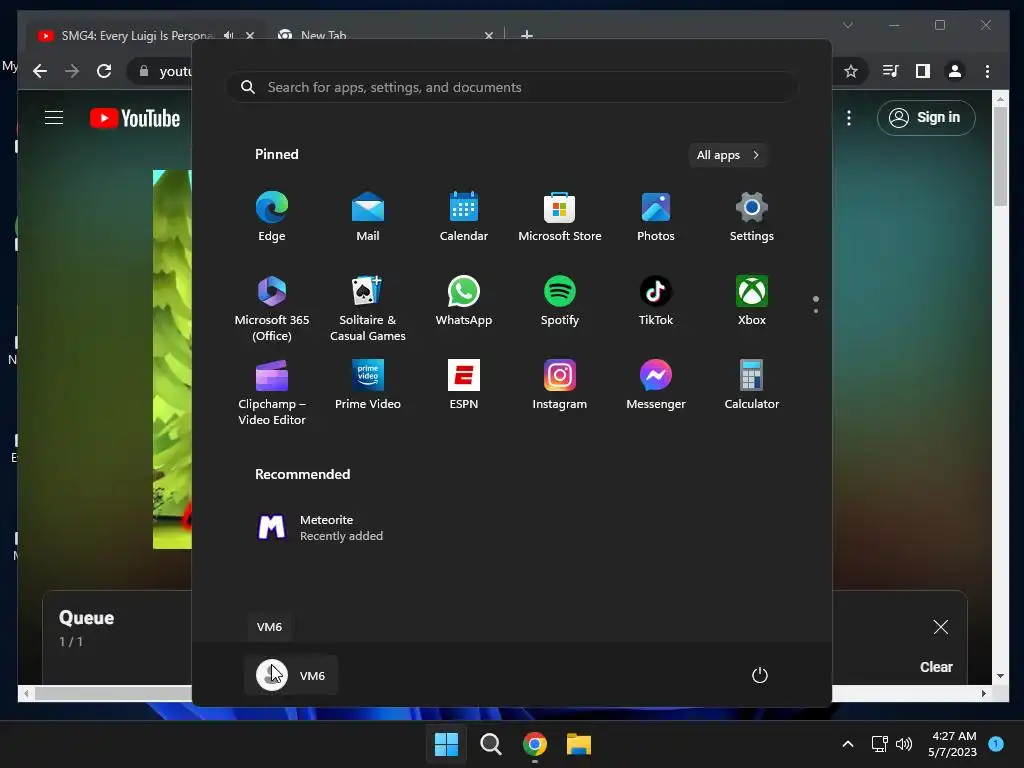The height and width of the screenshot is (768, 1024).
Task: Open Edge from pinned apps
Action: pos(272,217)
